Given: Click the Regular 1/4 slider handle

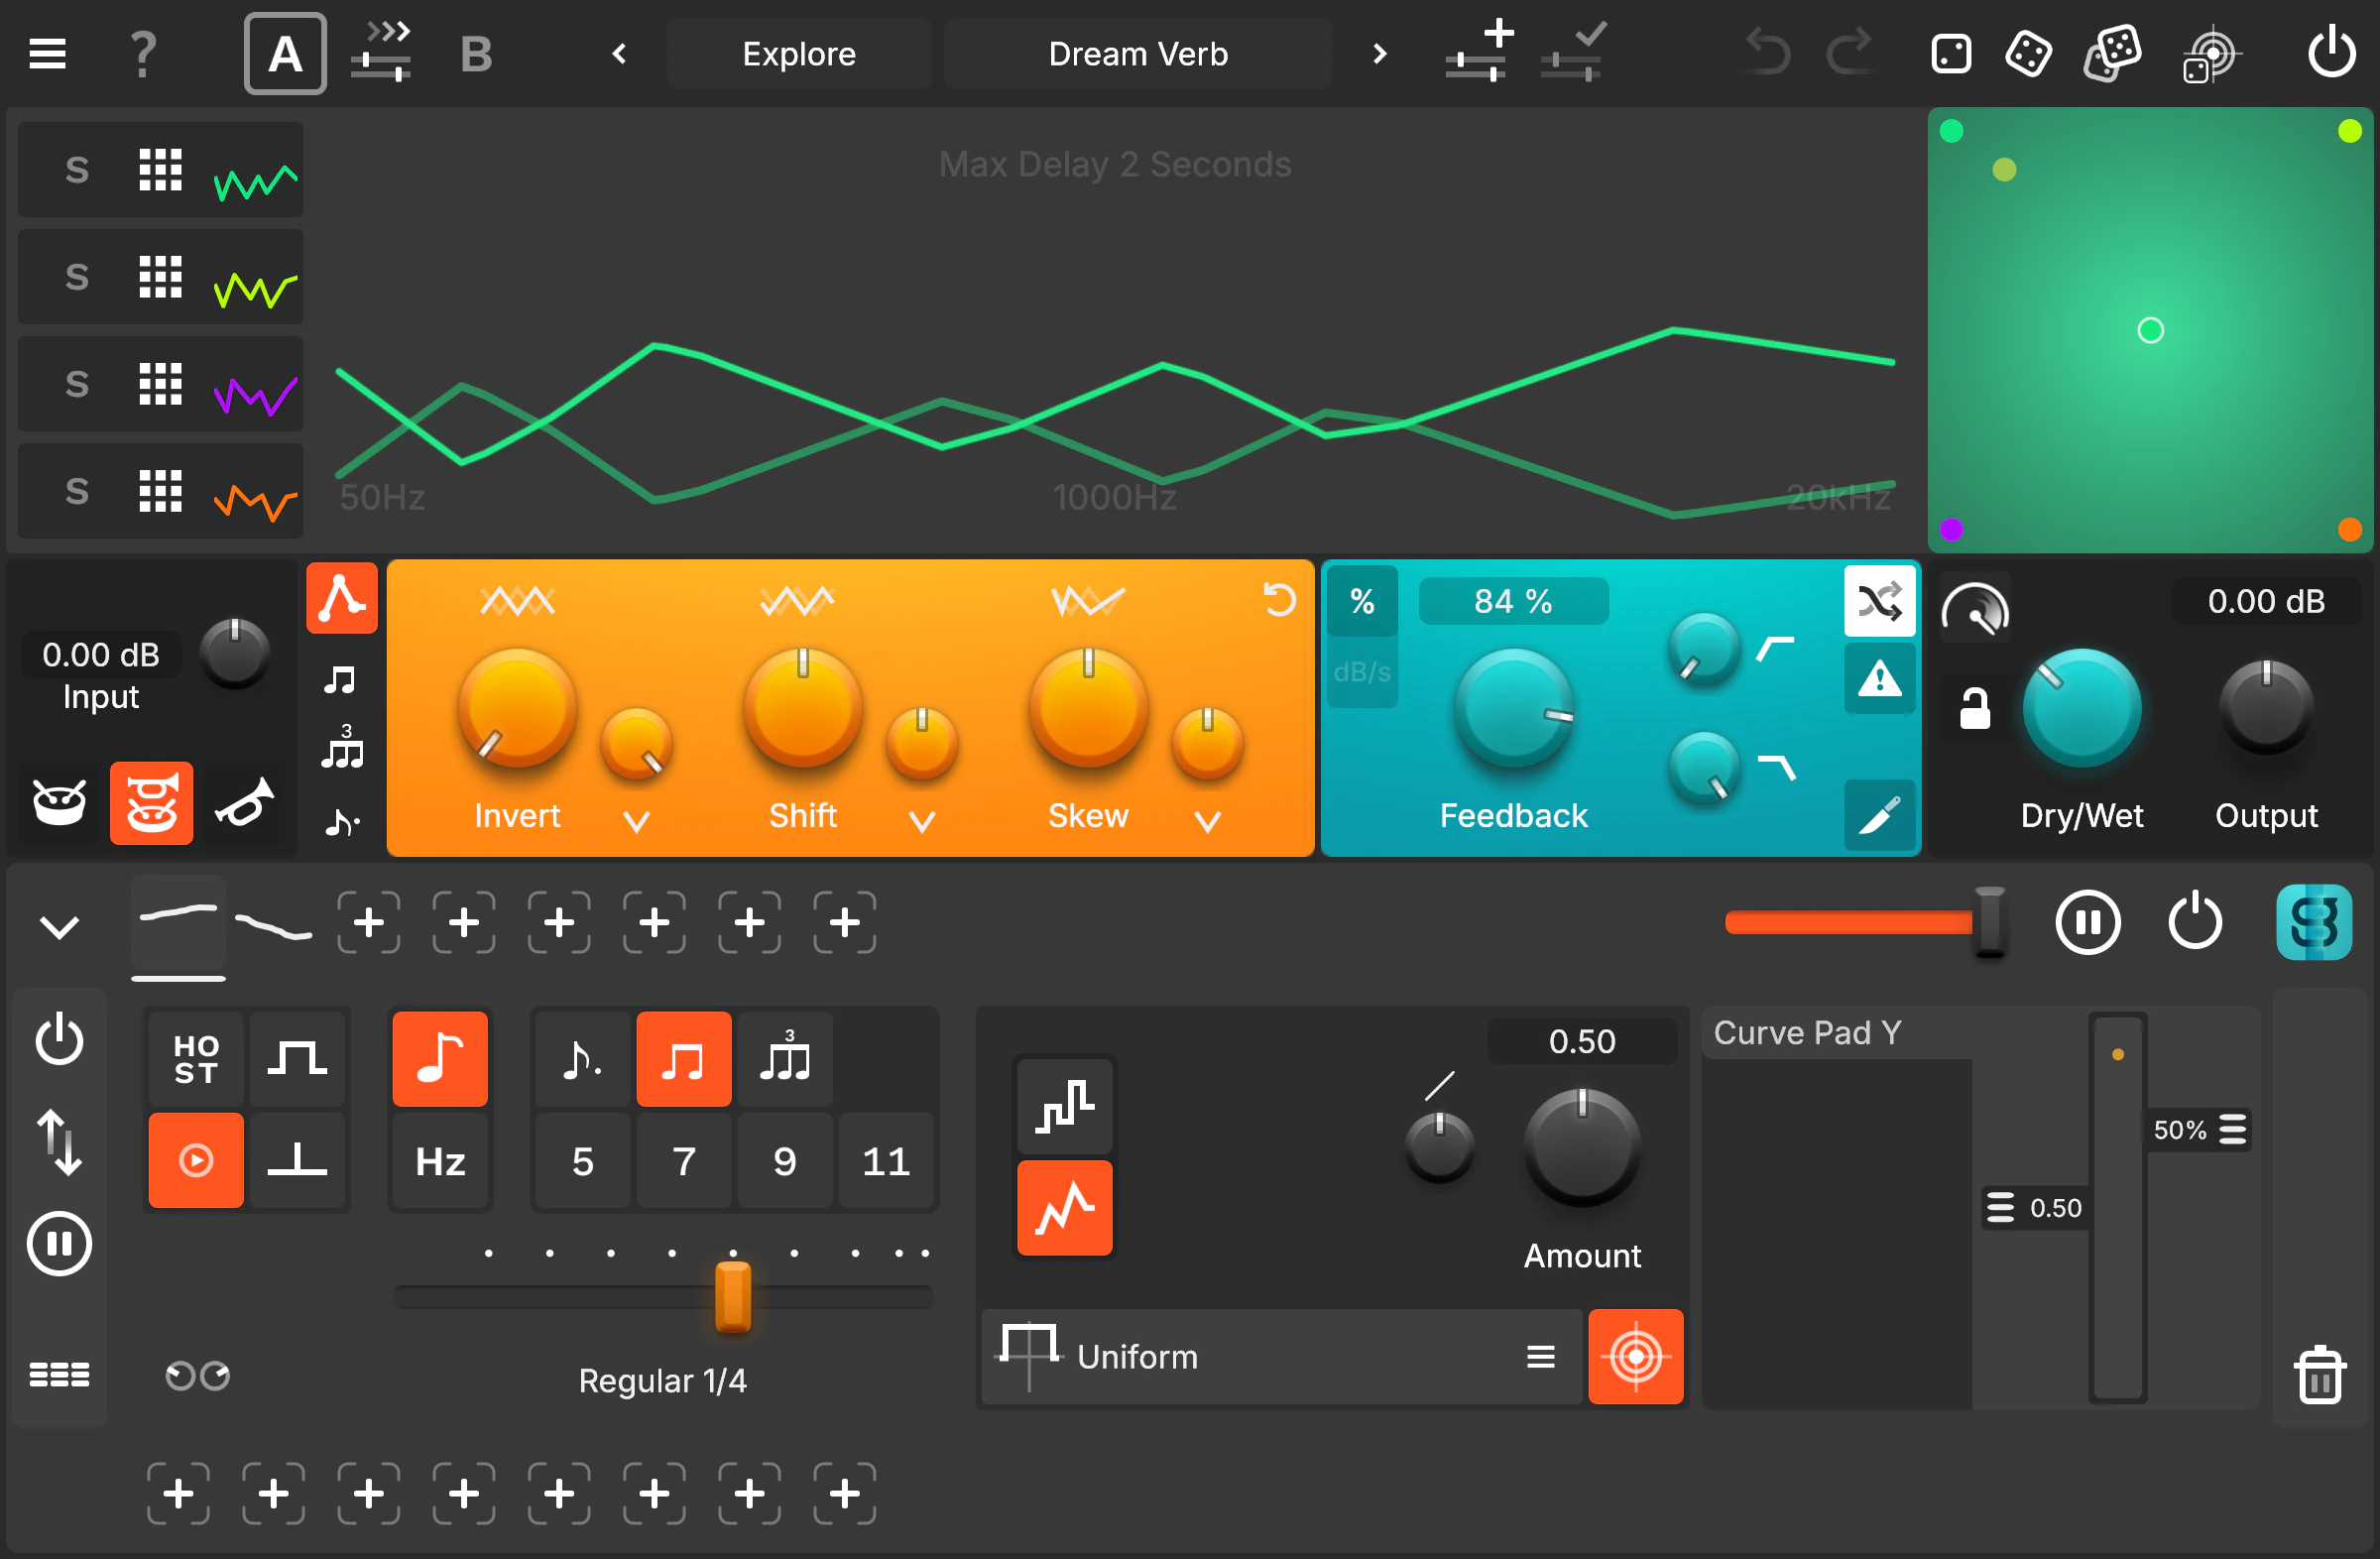Looking at the screenshot, I should click(x=732, y=1298).
